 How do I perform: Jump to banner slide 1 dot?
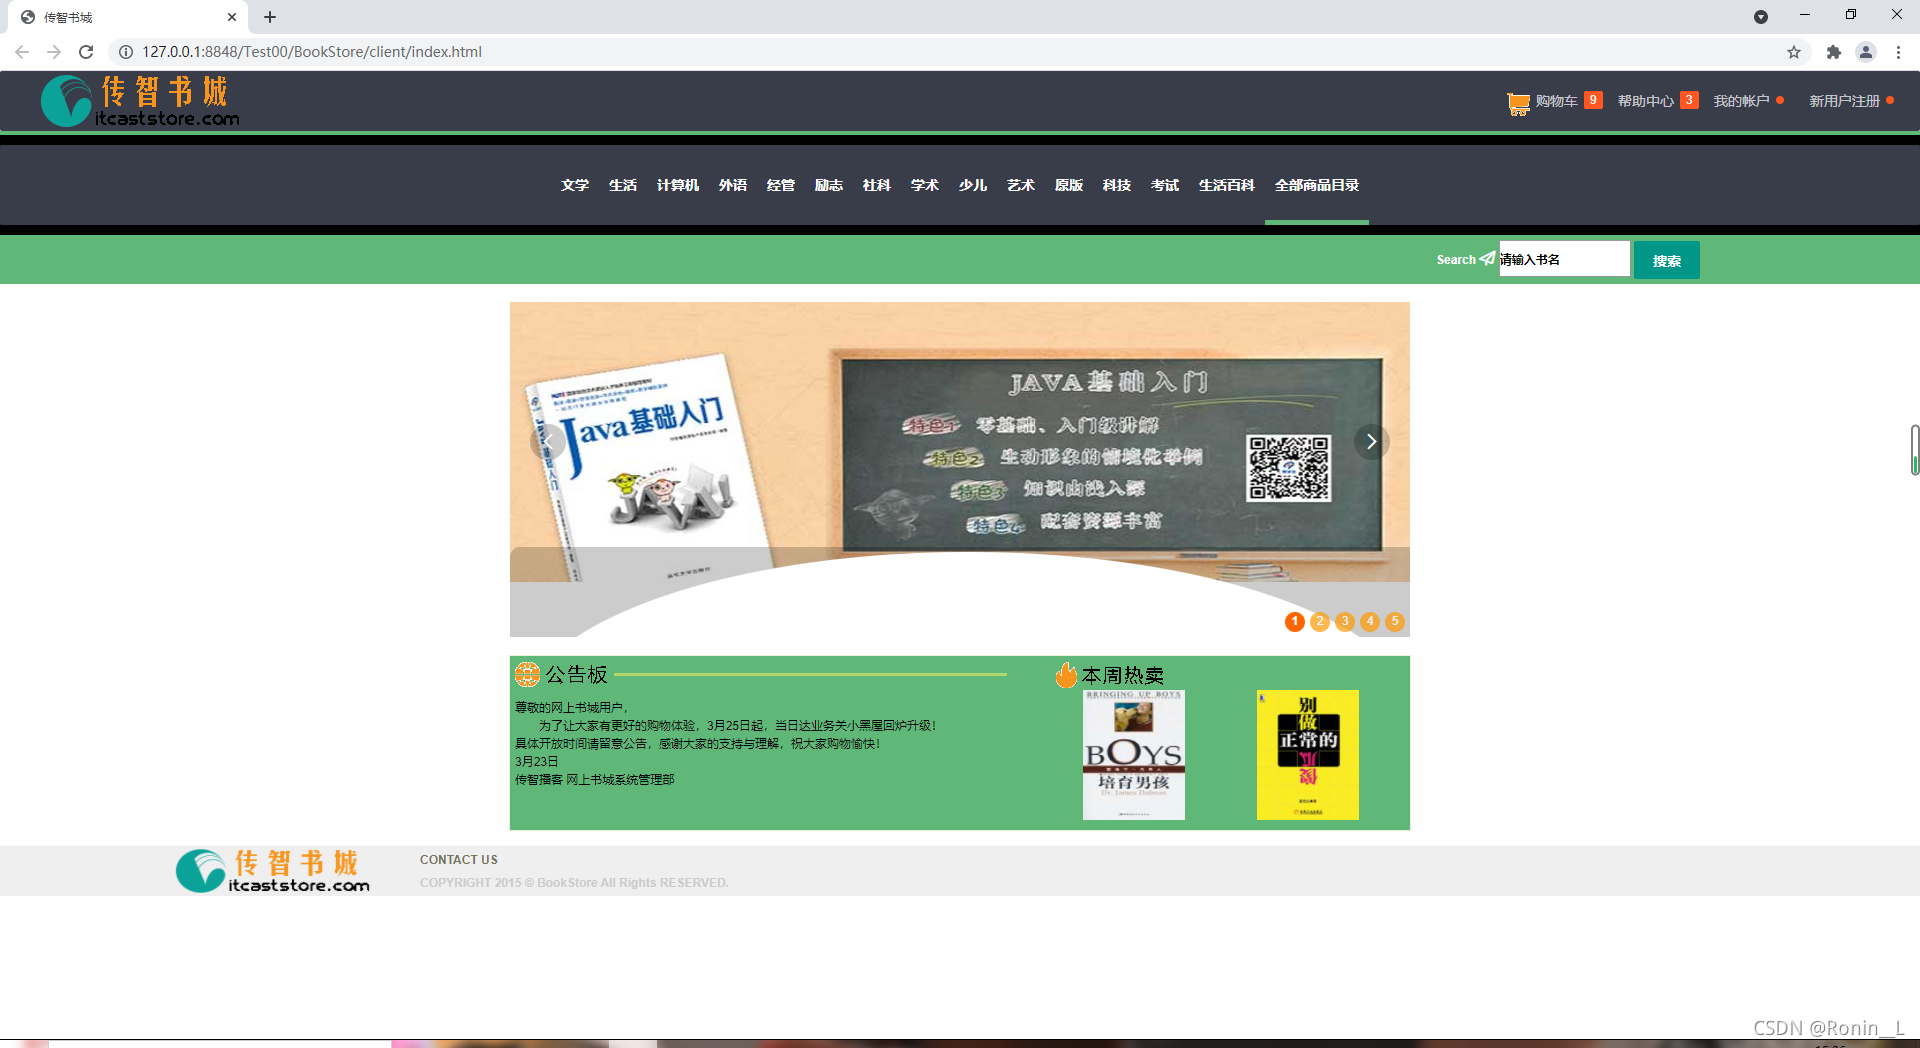pos(1295,622)
